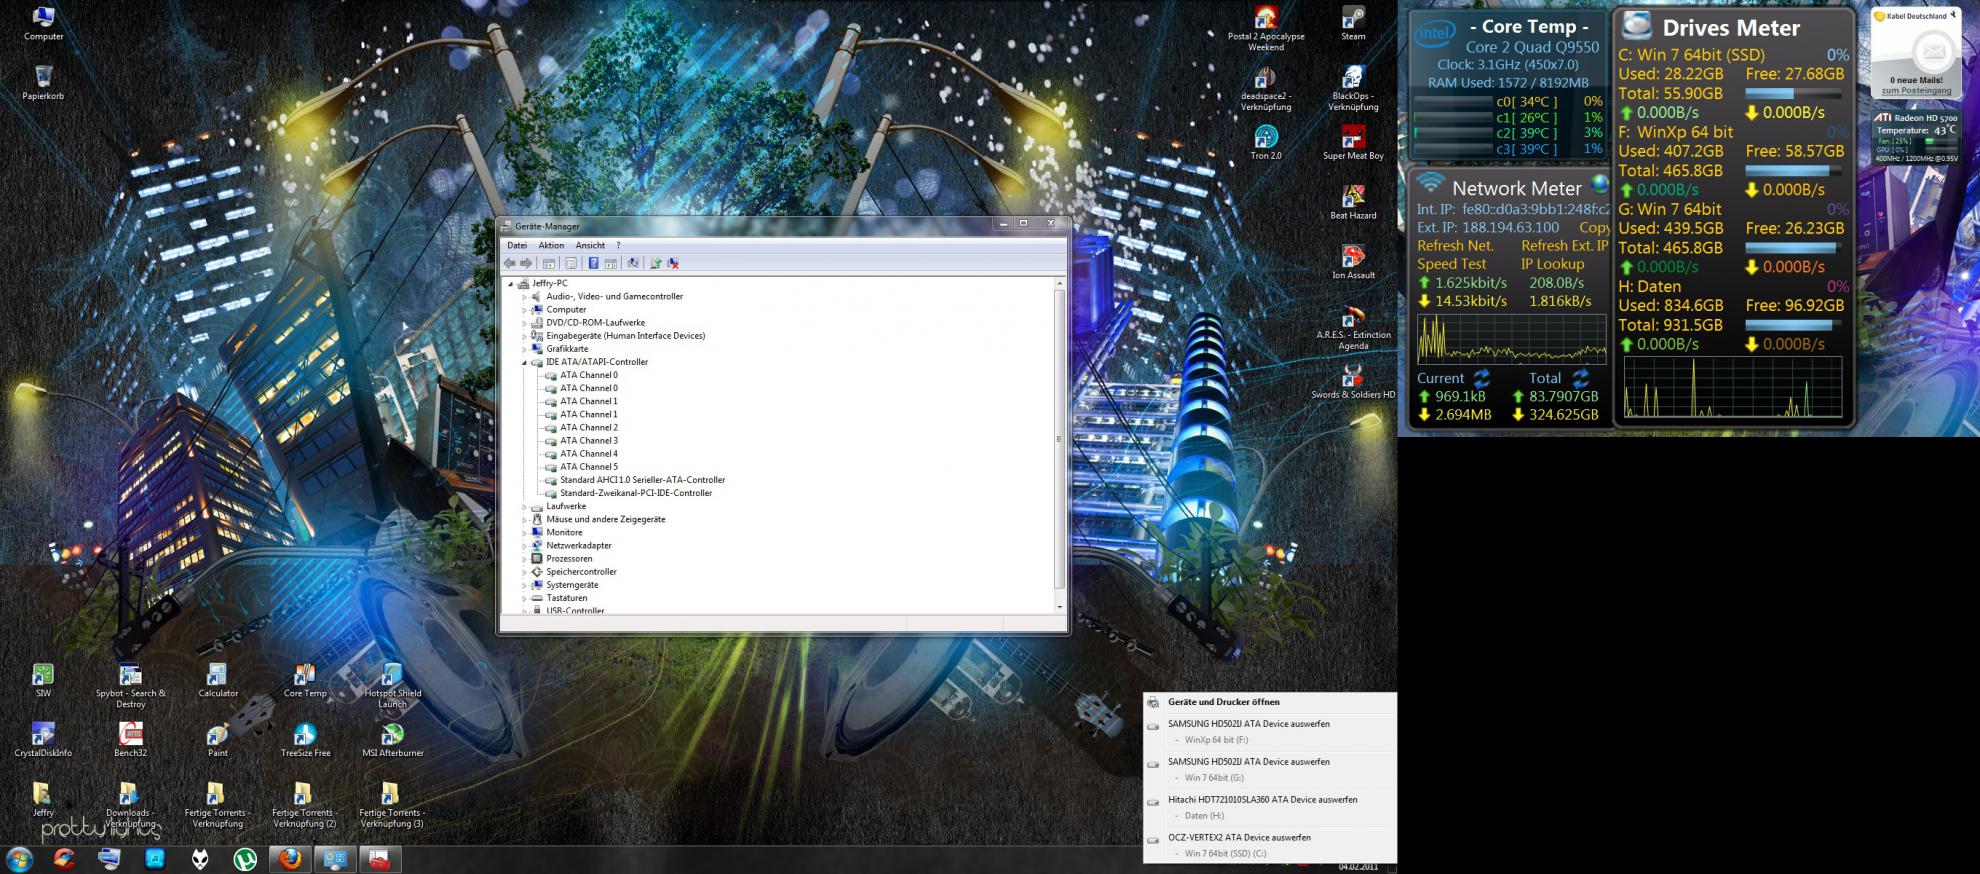The image size is (1980, 874).
Task: Switch to Firefox in the taskbar
Action: tap(290, 859)
